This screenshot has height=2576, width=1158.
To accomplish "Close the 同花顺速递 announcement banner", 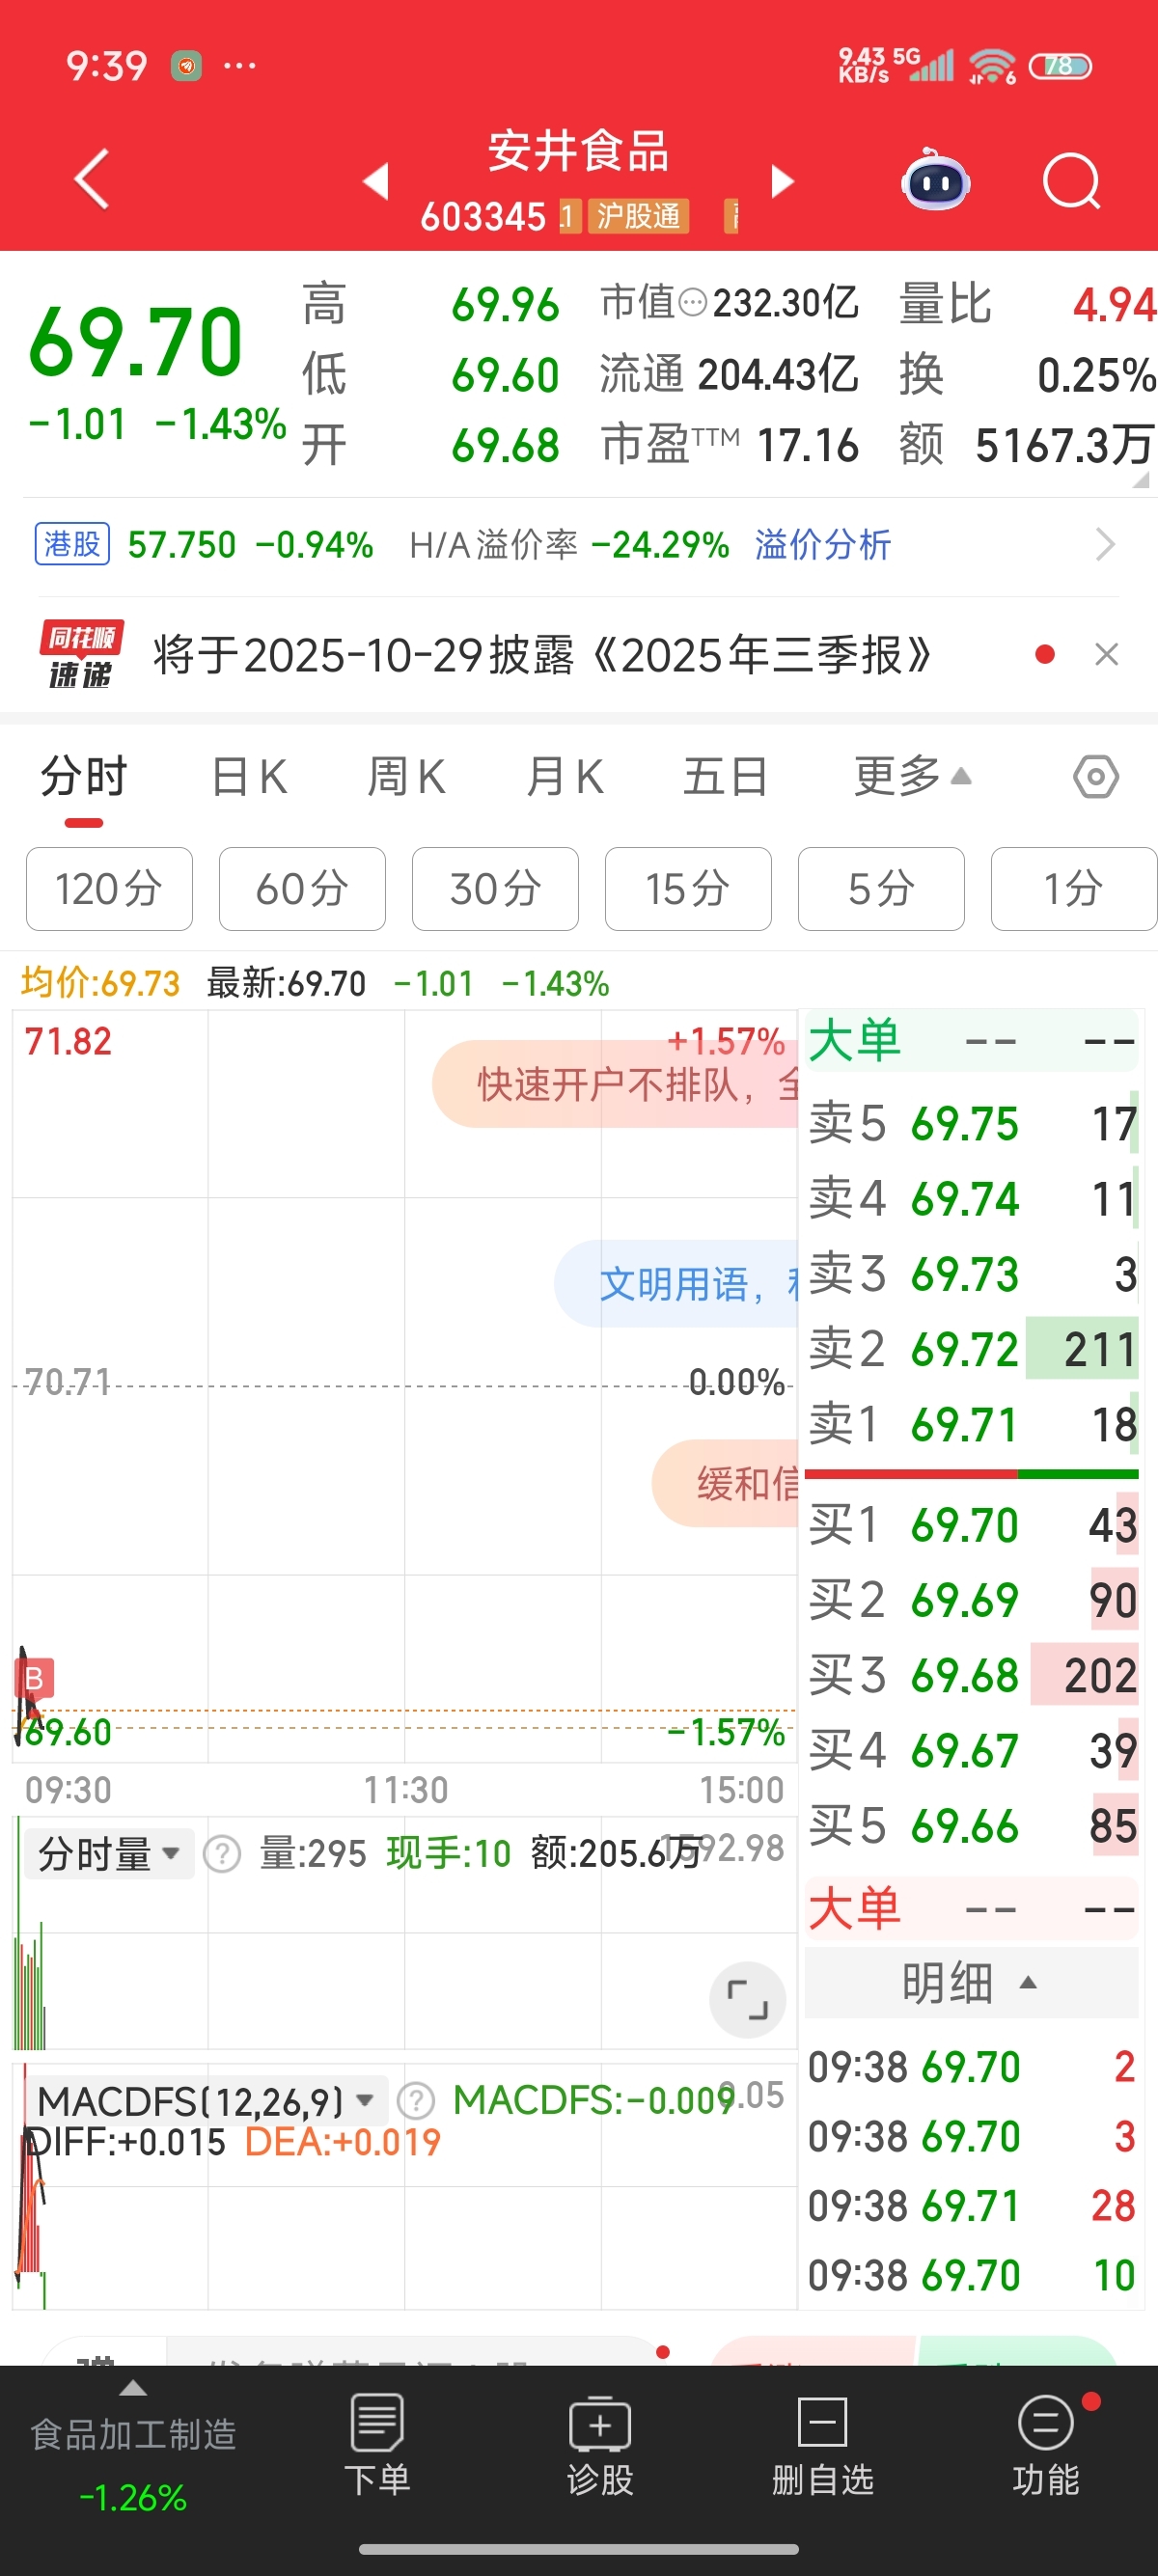I will [1106, 654].
